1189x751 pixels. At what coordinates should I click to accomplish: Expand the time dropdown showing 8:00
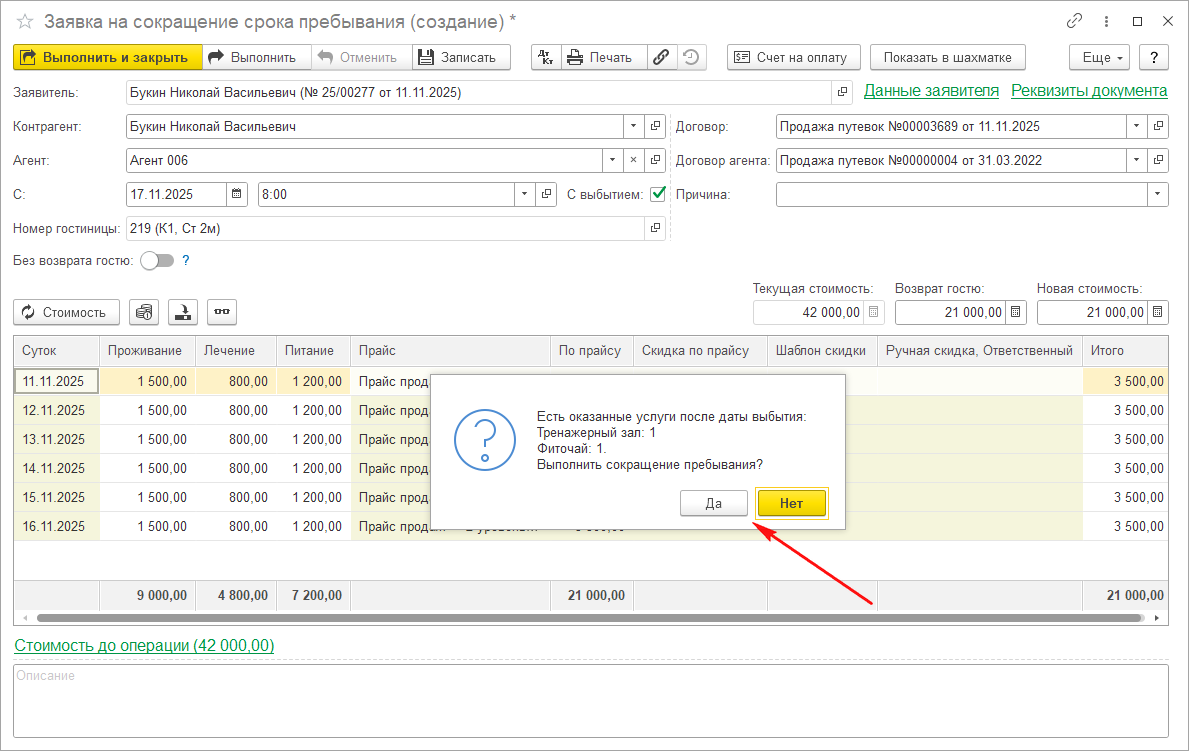[525, 194]
